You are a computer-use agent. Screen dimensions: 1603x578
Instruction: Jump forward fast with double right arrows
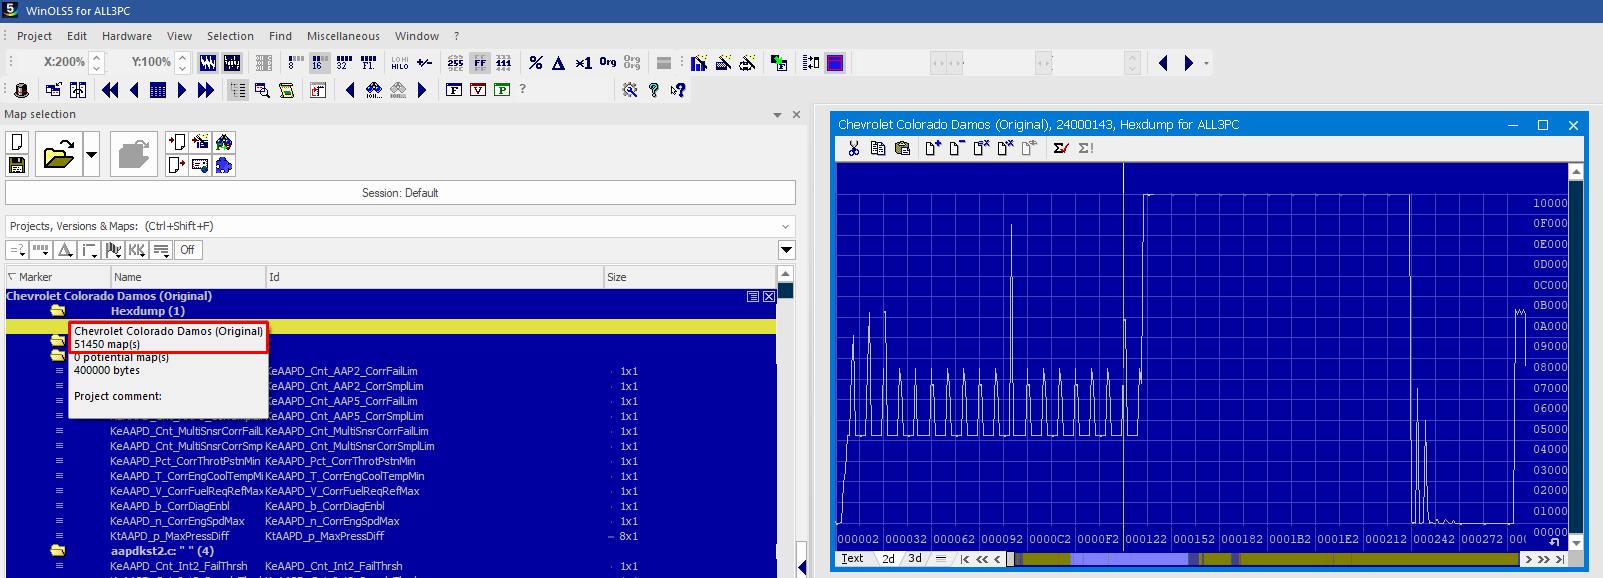coord(206,90)
